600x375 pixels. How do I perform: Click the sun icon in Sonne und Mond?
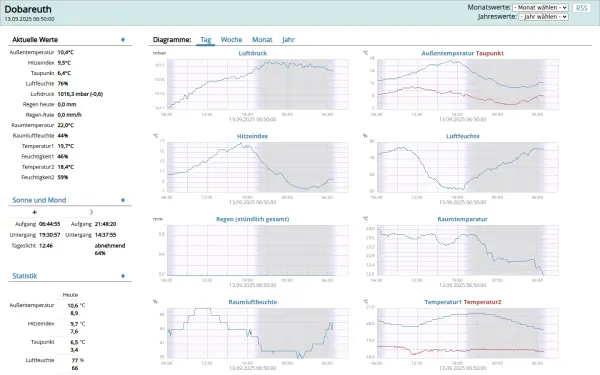pos(34,212)
